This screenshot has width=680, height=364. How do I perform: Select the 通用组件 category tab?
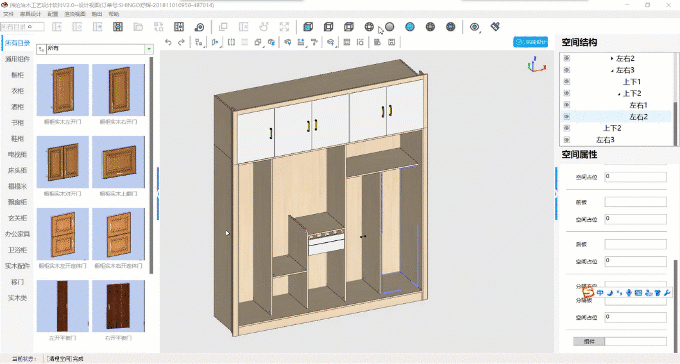17,59
